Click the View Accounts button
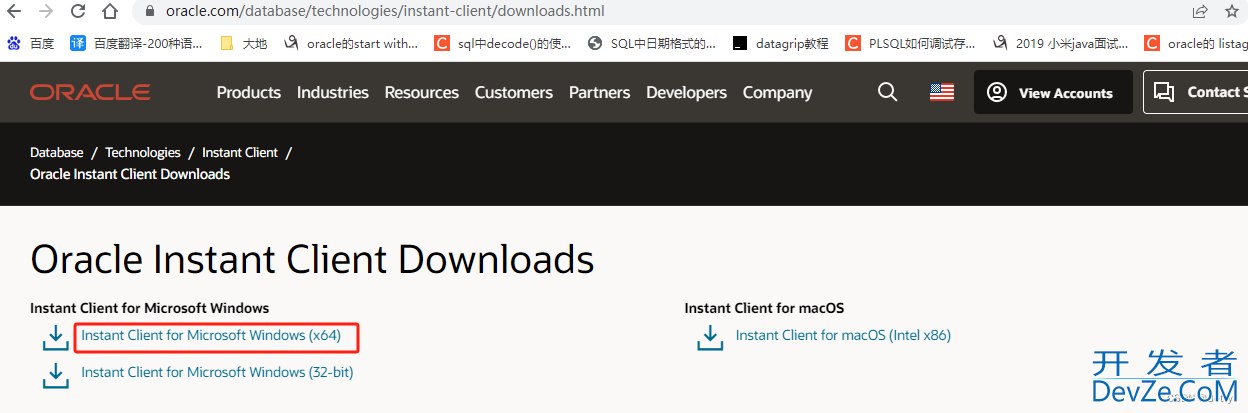This screenshot has width=1248, height=413. [1053, 92]
